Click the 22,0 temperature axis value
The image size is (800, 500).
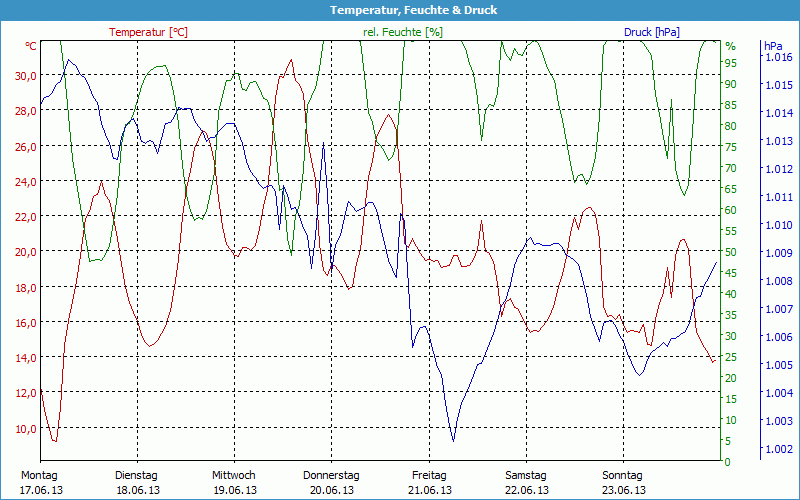tap(26, 216)
